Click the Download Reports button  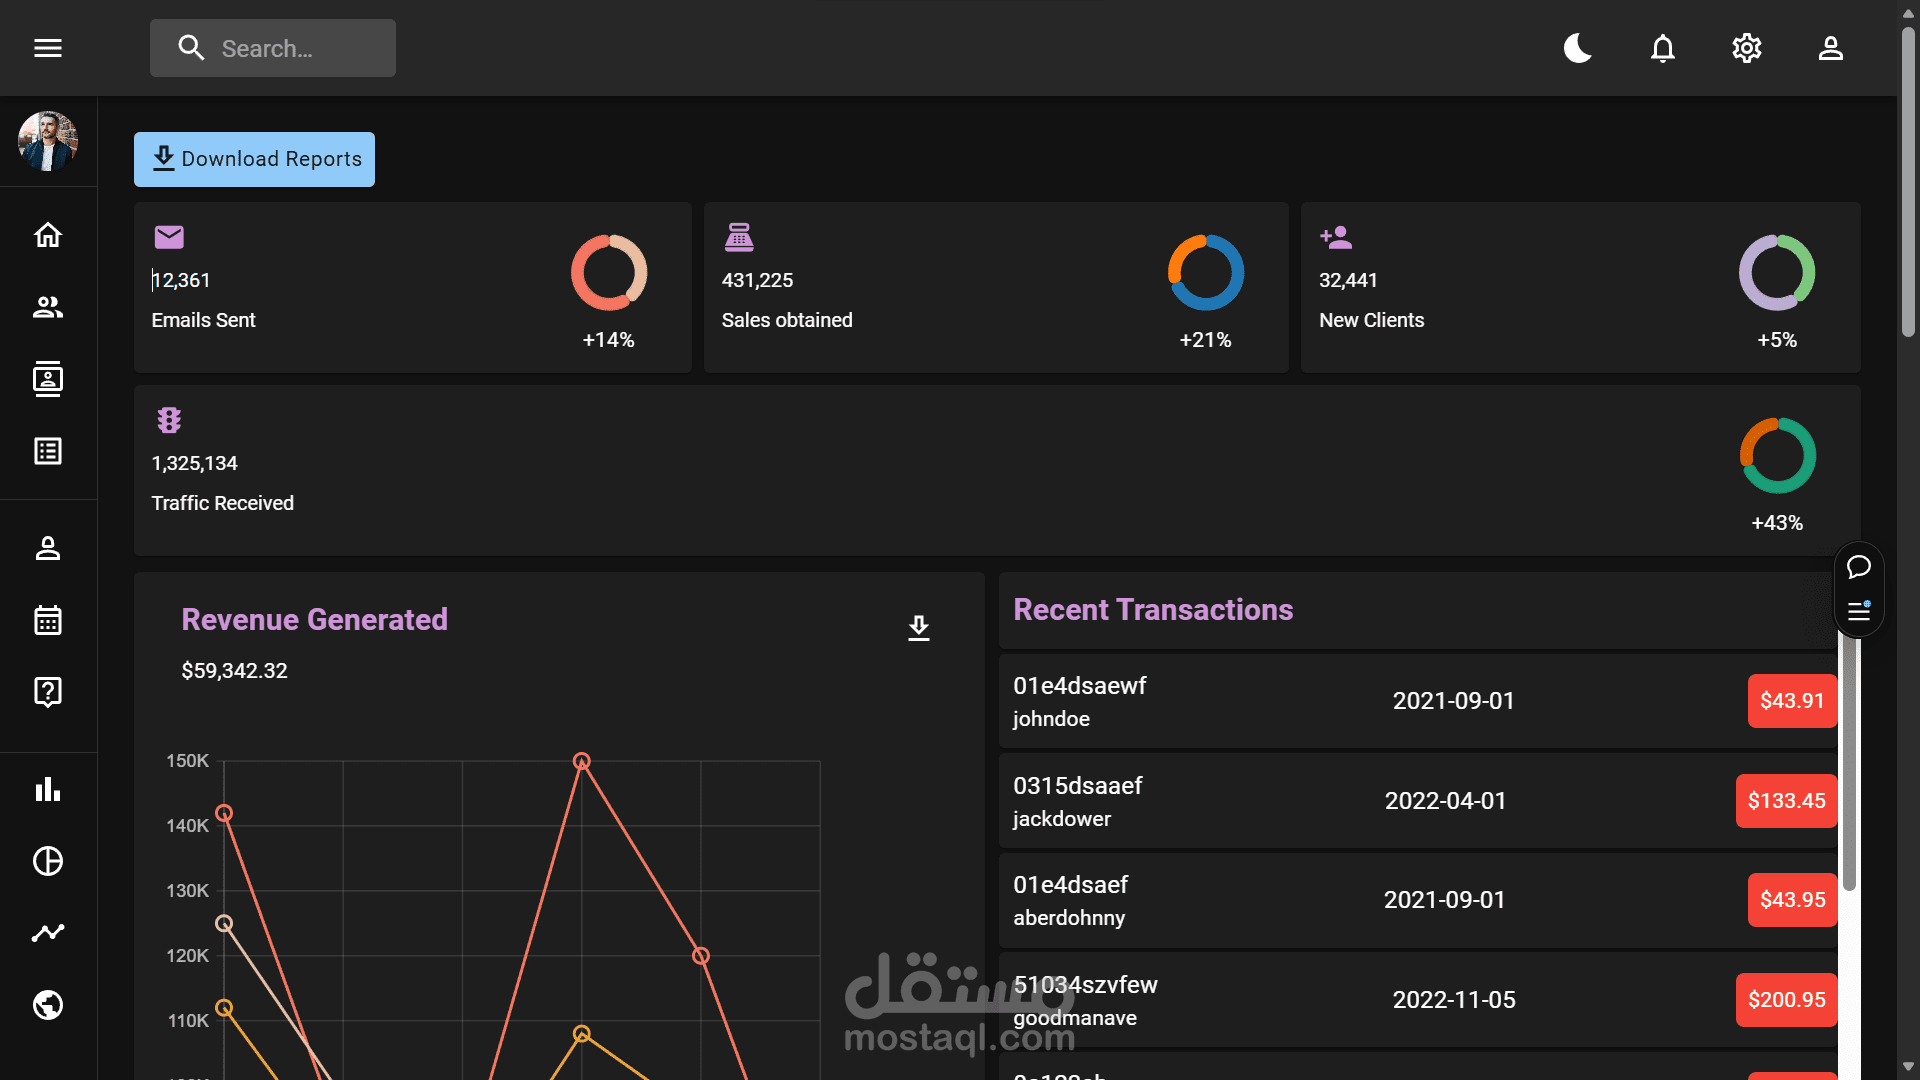[254, 159]
